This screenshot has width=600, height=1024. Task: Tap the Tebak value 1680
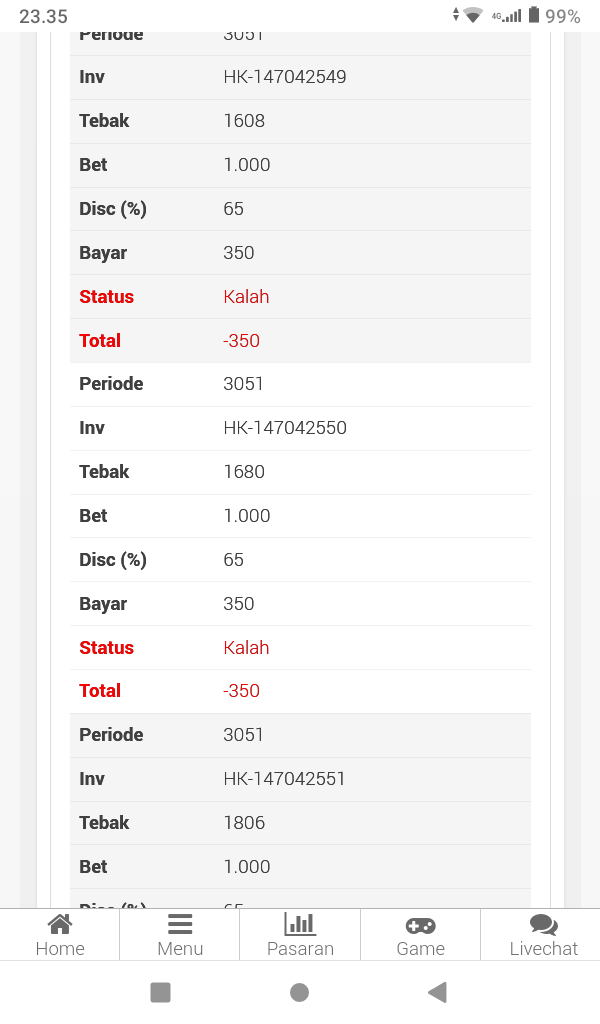pyautogui.click(x=244, y=472)
